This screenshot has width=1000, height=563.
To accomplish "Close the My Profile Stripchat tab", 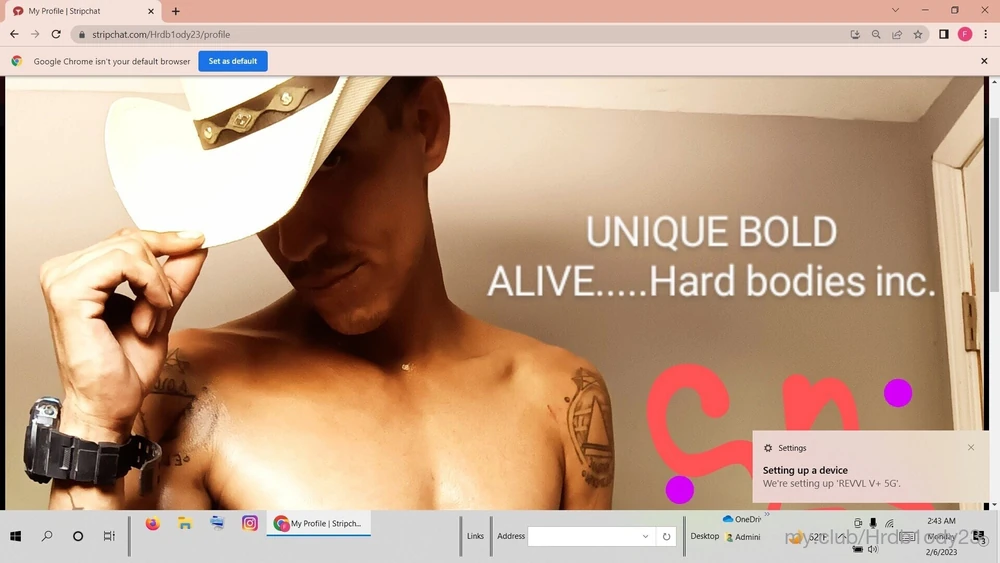I will pyautogui.click(x=151, y=11).
